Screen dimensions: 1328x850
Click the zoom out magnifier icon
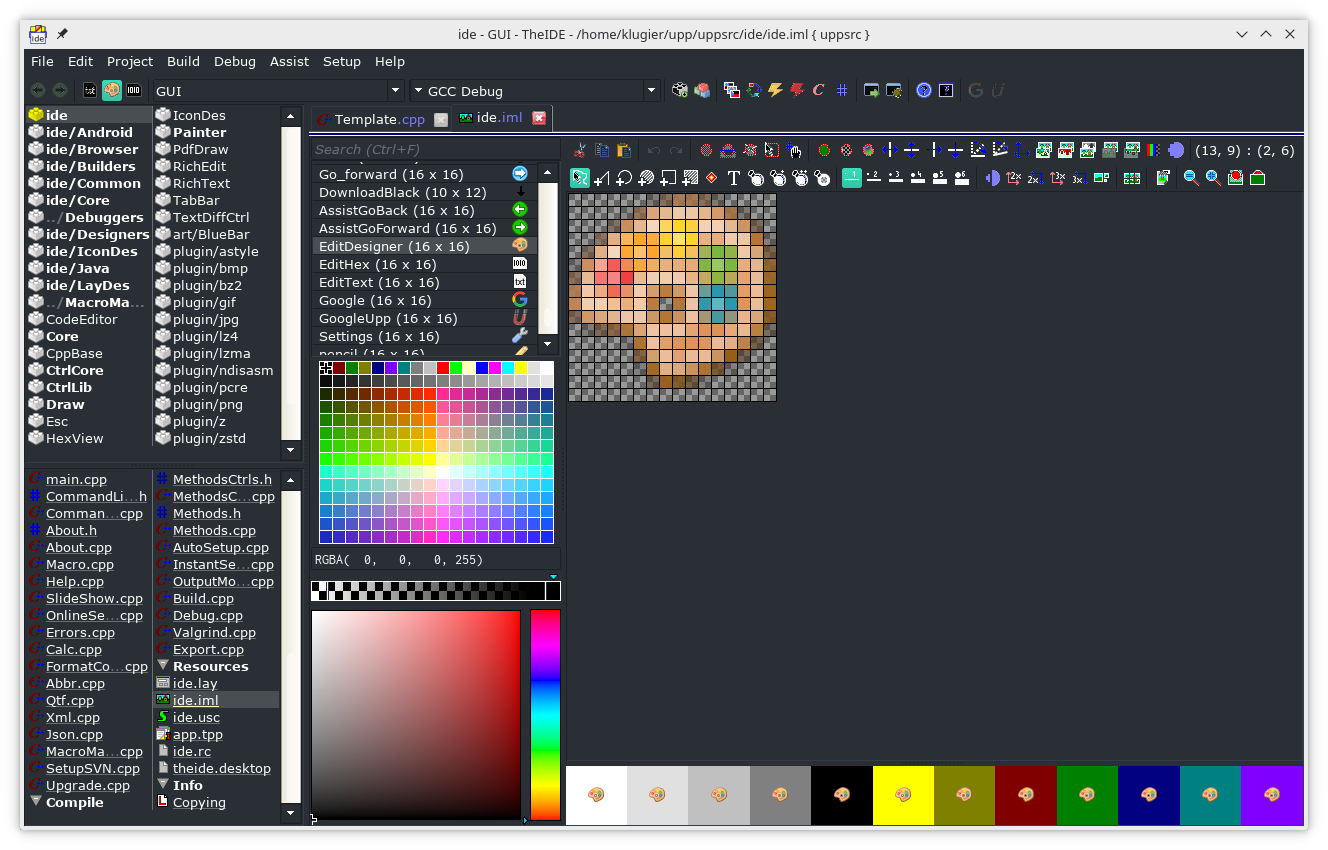(x=1191, y=178)
